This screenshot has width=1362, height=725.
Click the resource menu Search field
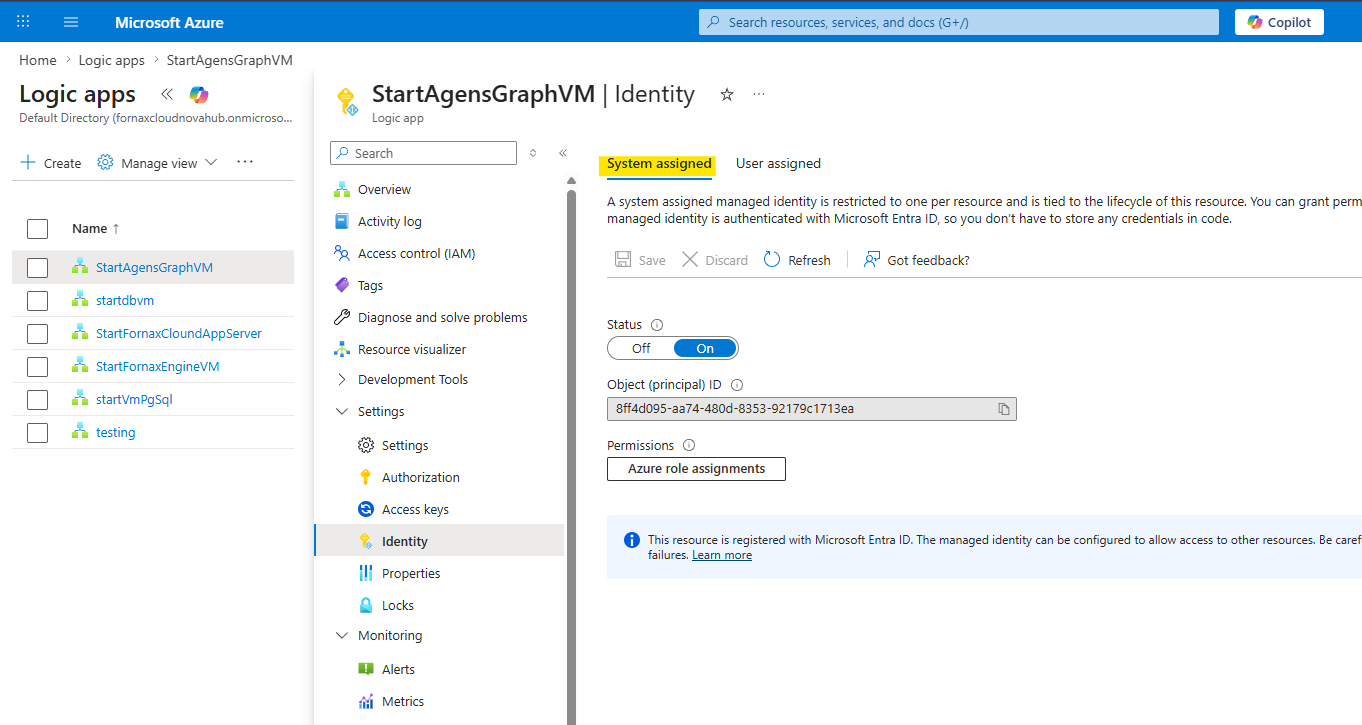click(x=423, y=153)
